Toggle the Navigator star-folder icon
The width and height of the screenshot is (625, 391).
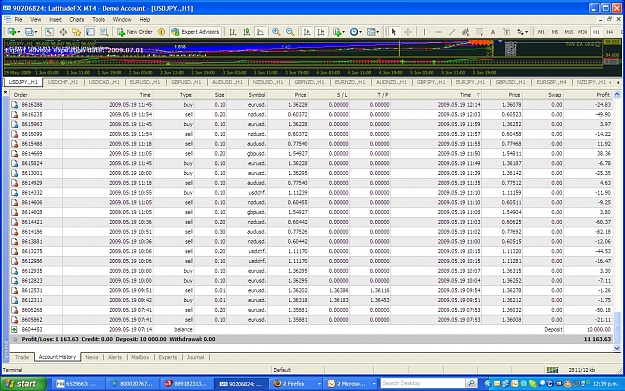click(x=77, y=32)
